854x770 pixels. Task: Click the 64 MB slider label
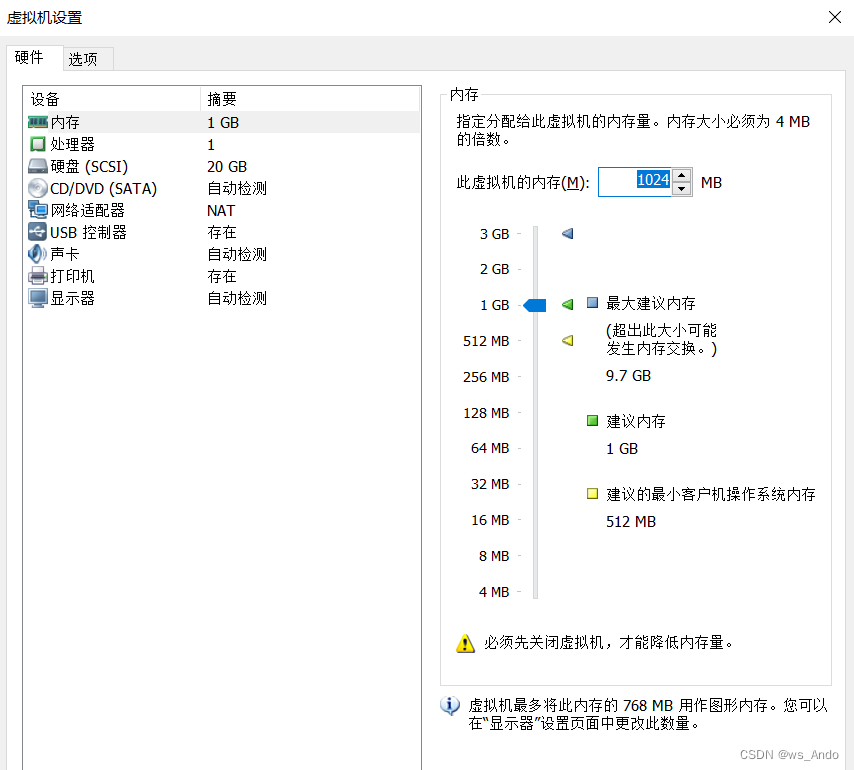(490, 448)
